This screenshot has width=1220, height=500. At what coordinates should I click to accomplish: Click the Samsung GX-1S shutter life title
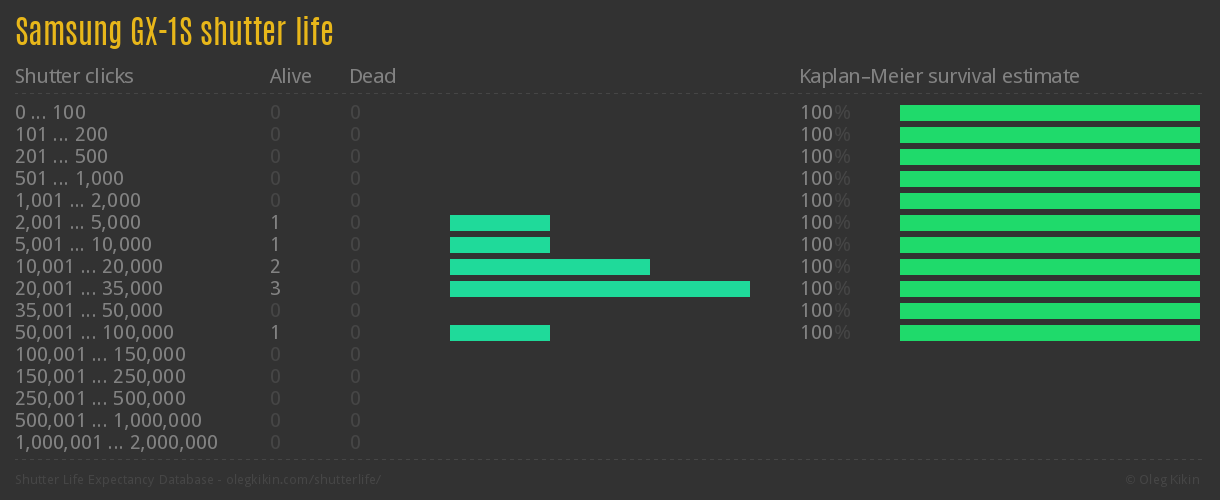click(174, 33)
